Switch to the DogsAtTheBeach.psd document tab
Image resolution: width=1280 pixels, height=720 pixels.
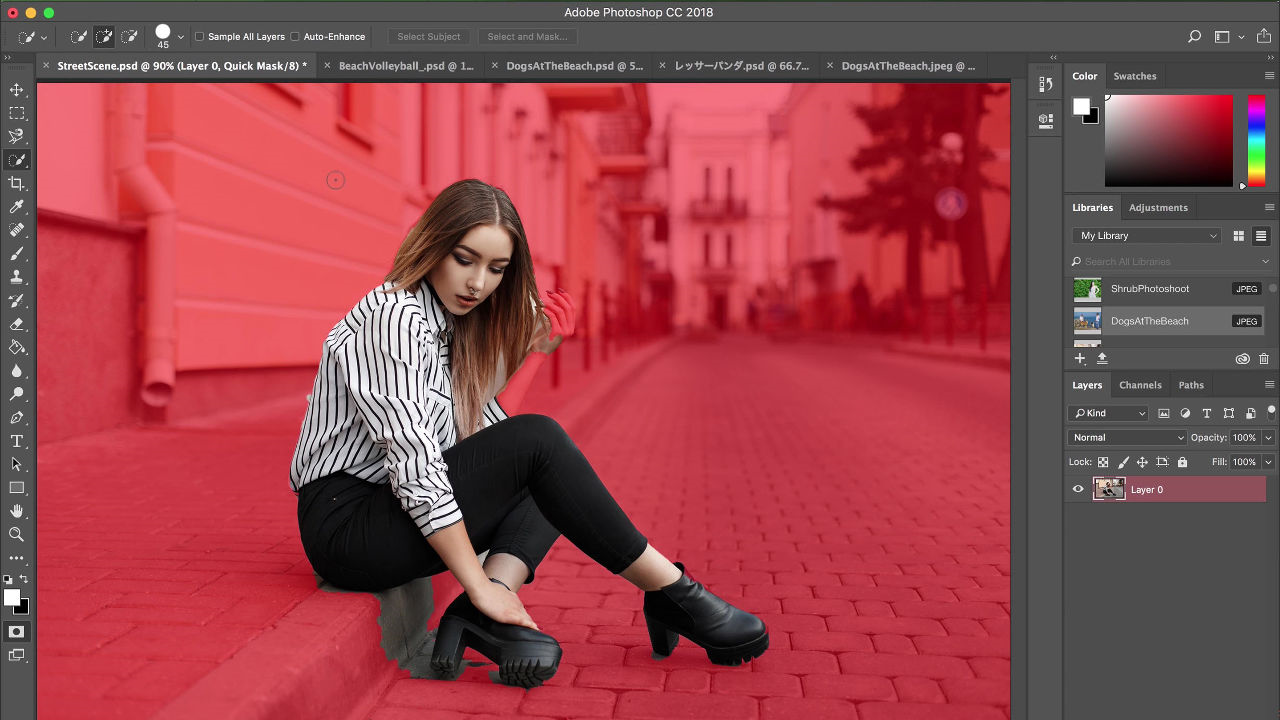tap(575, 66)
